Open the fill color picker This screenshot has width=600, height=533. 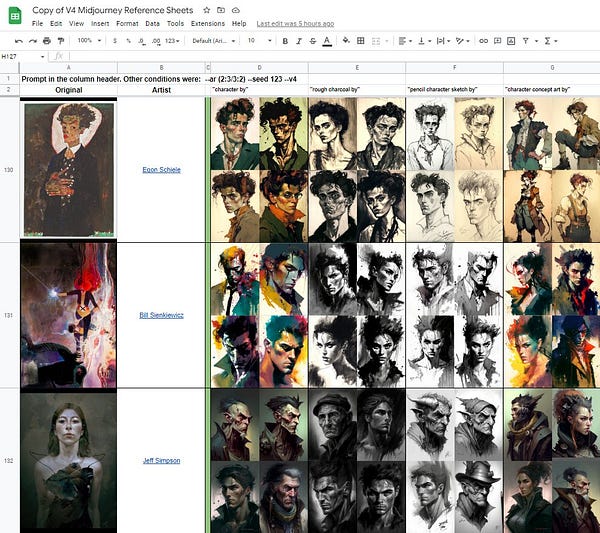(346, 41)
